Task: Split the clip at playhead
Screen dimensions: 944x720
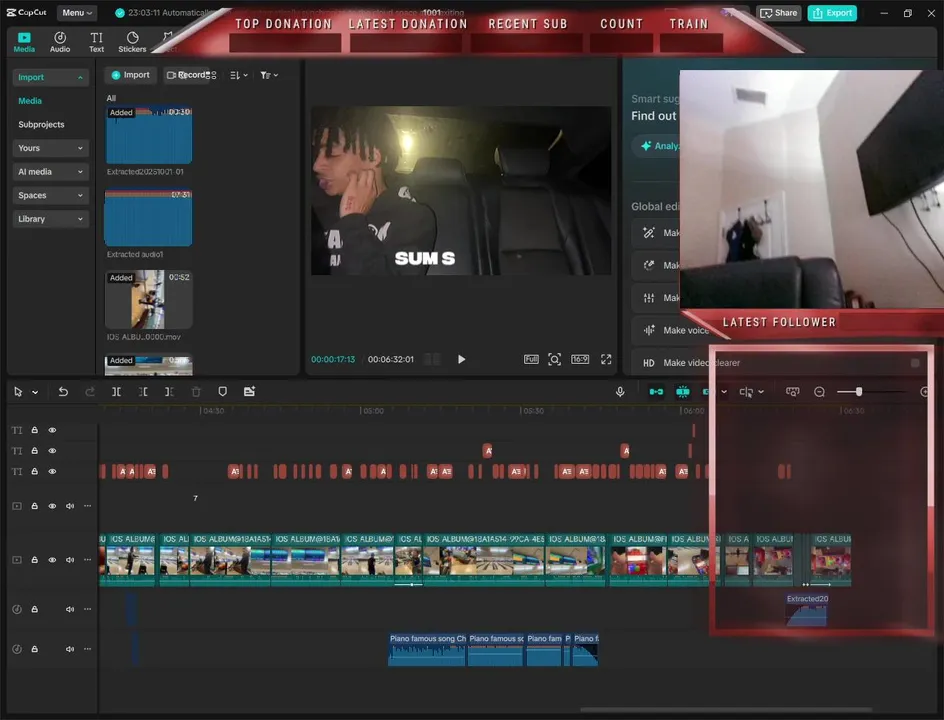Action: tap(116, 392)
